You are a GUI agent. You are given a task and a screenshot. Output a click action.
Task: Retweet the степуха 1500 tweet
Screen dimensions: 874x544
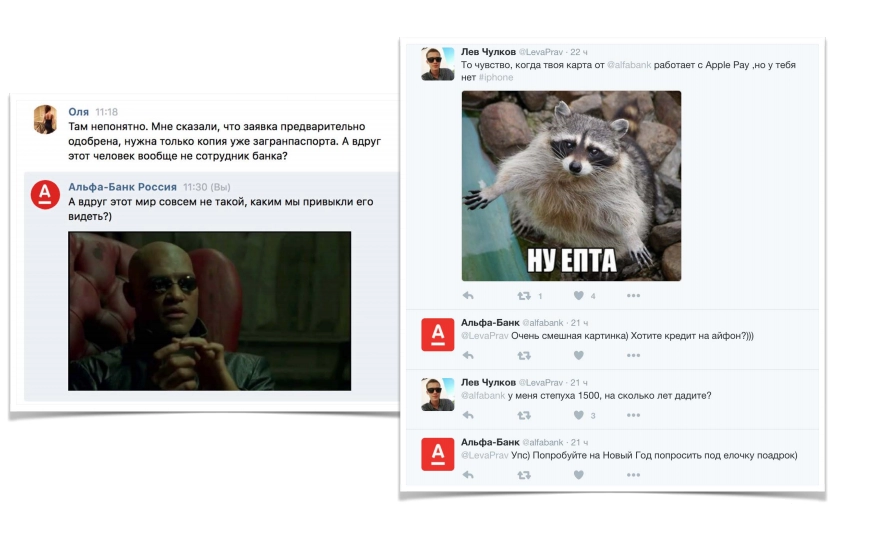524,415
